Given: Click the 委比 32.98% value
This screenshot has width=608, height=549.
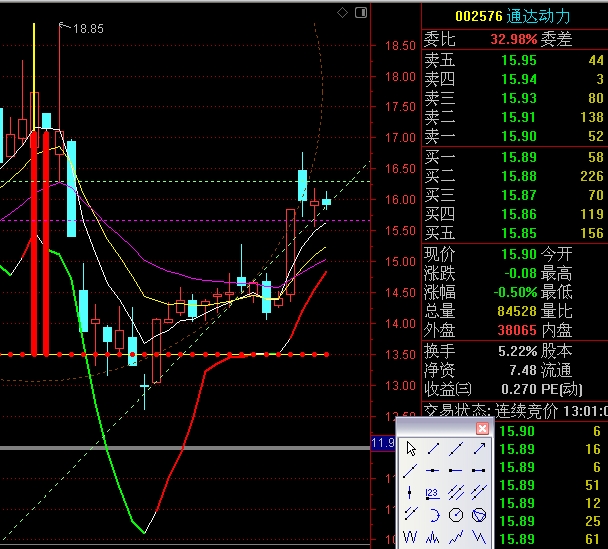Looking at the screenshot, I should 514,39.
